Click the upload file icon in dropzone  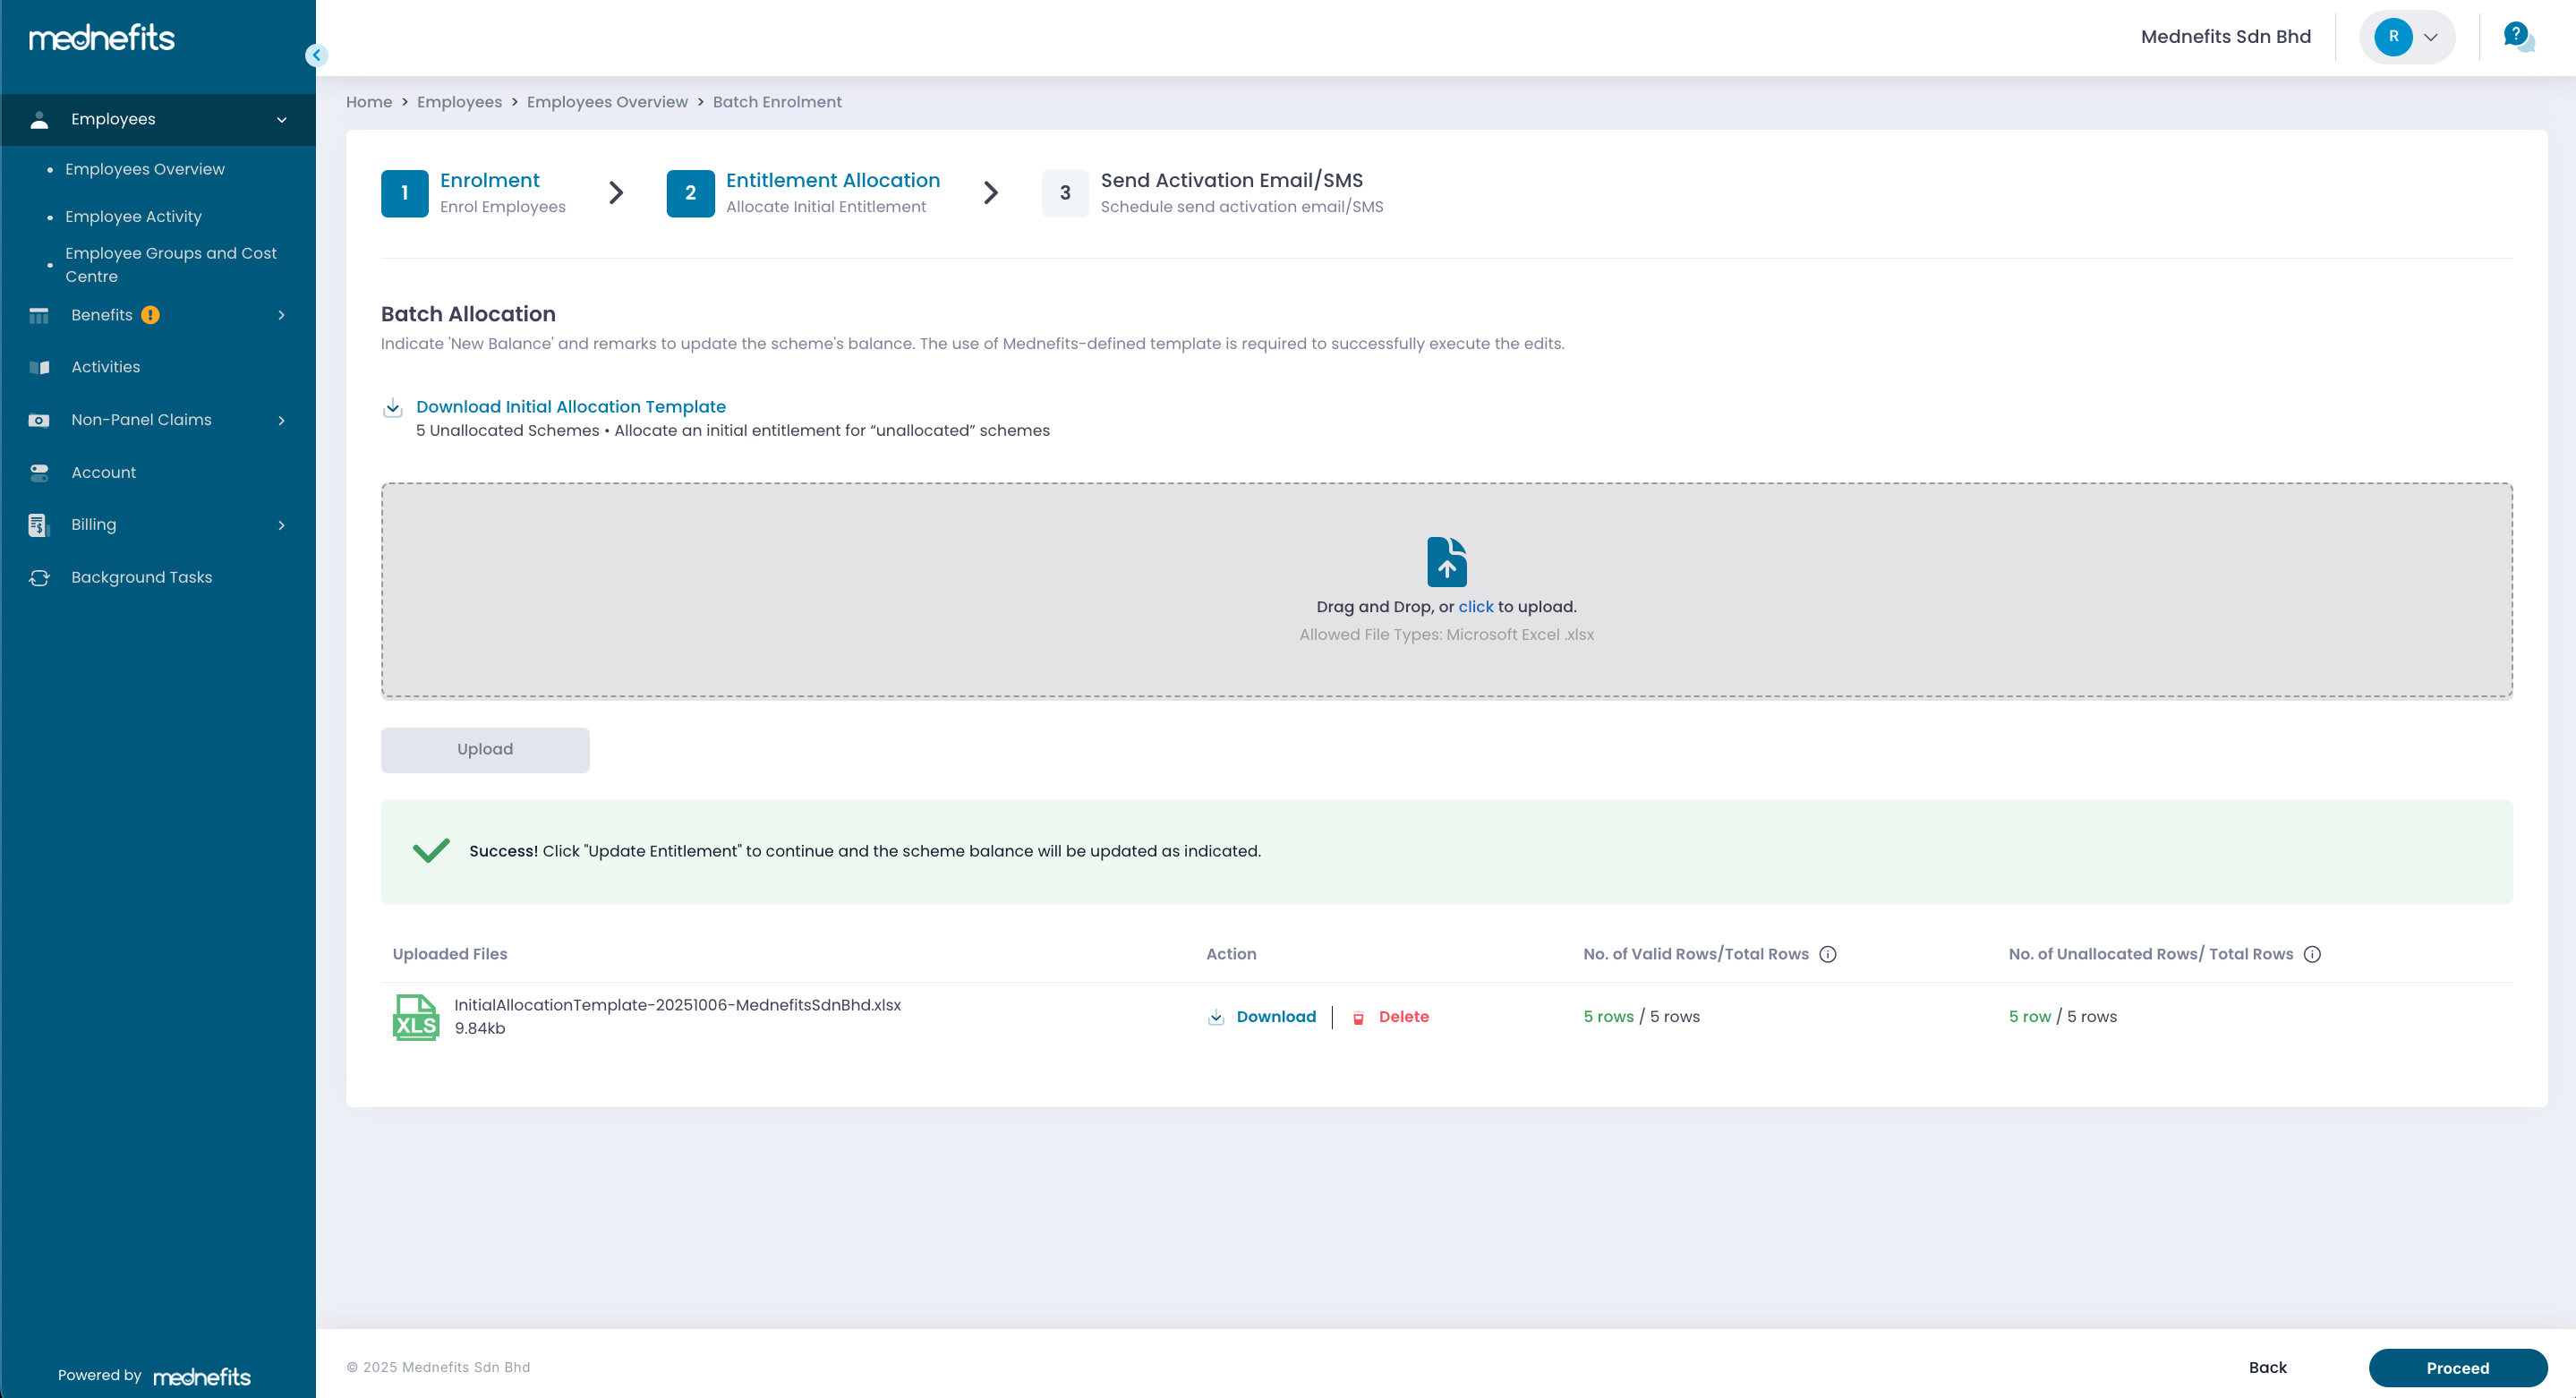coord(1446,562)
